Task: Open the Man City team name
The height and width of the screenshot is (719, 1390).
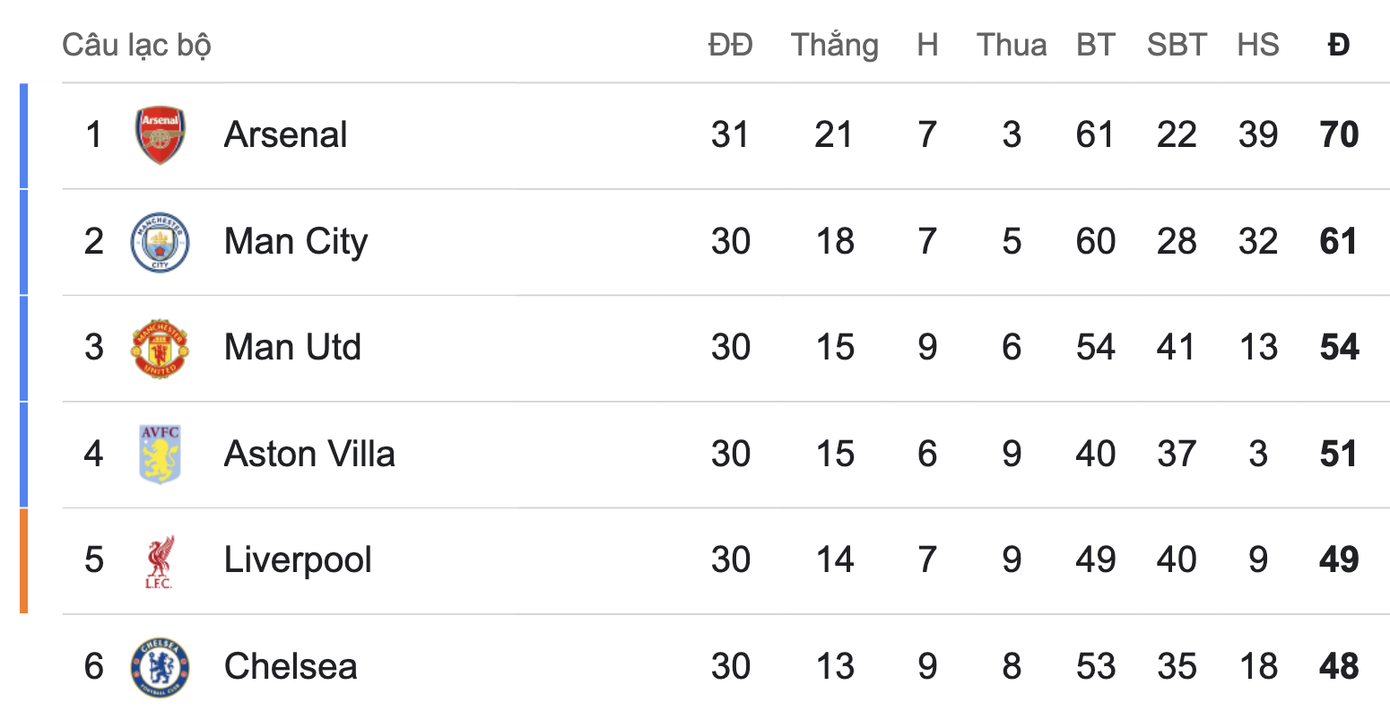Action: [295, 242]
